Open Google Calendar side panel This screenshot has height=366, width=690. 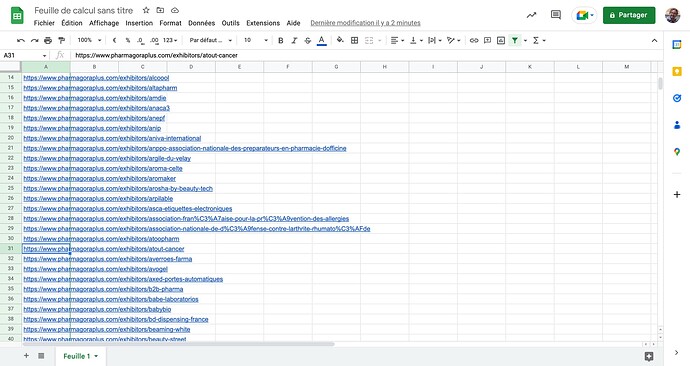[677, 44]
